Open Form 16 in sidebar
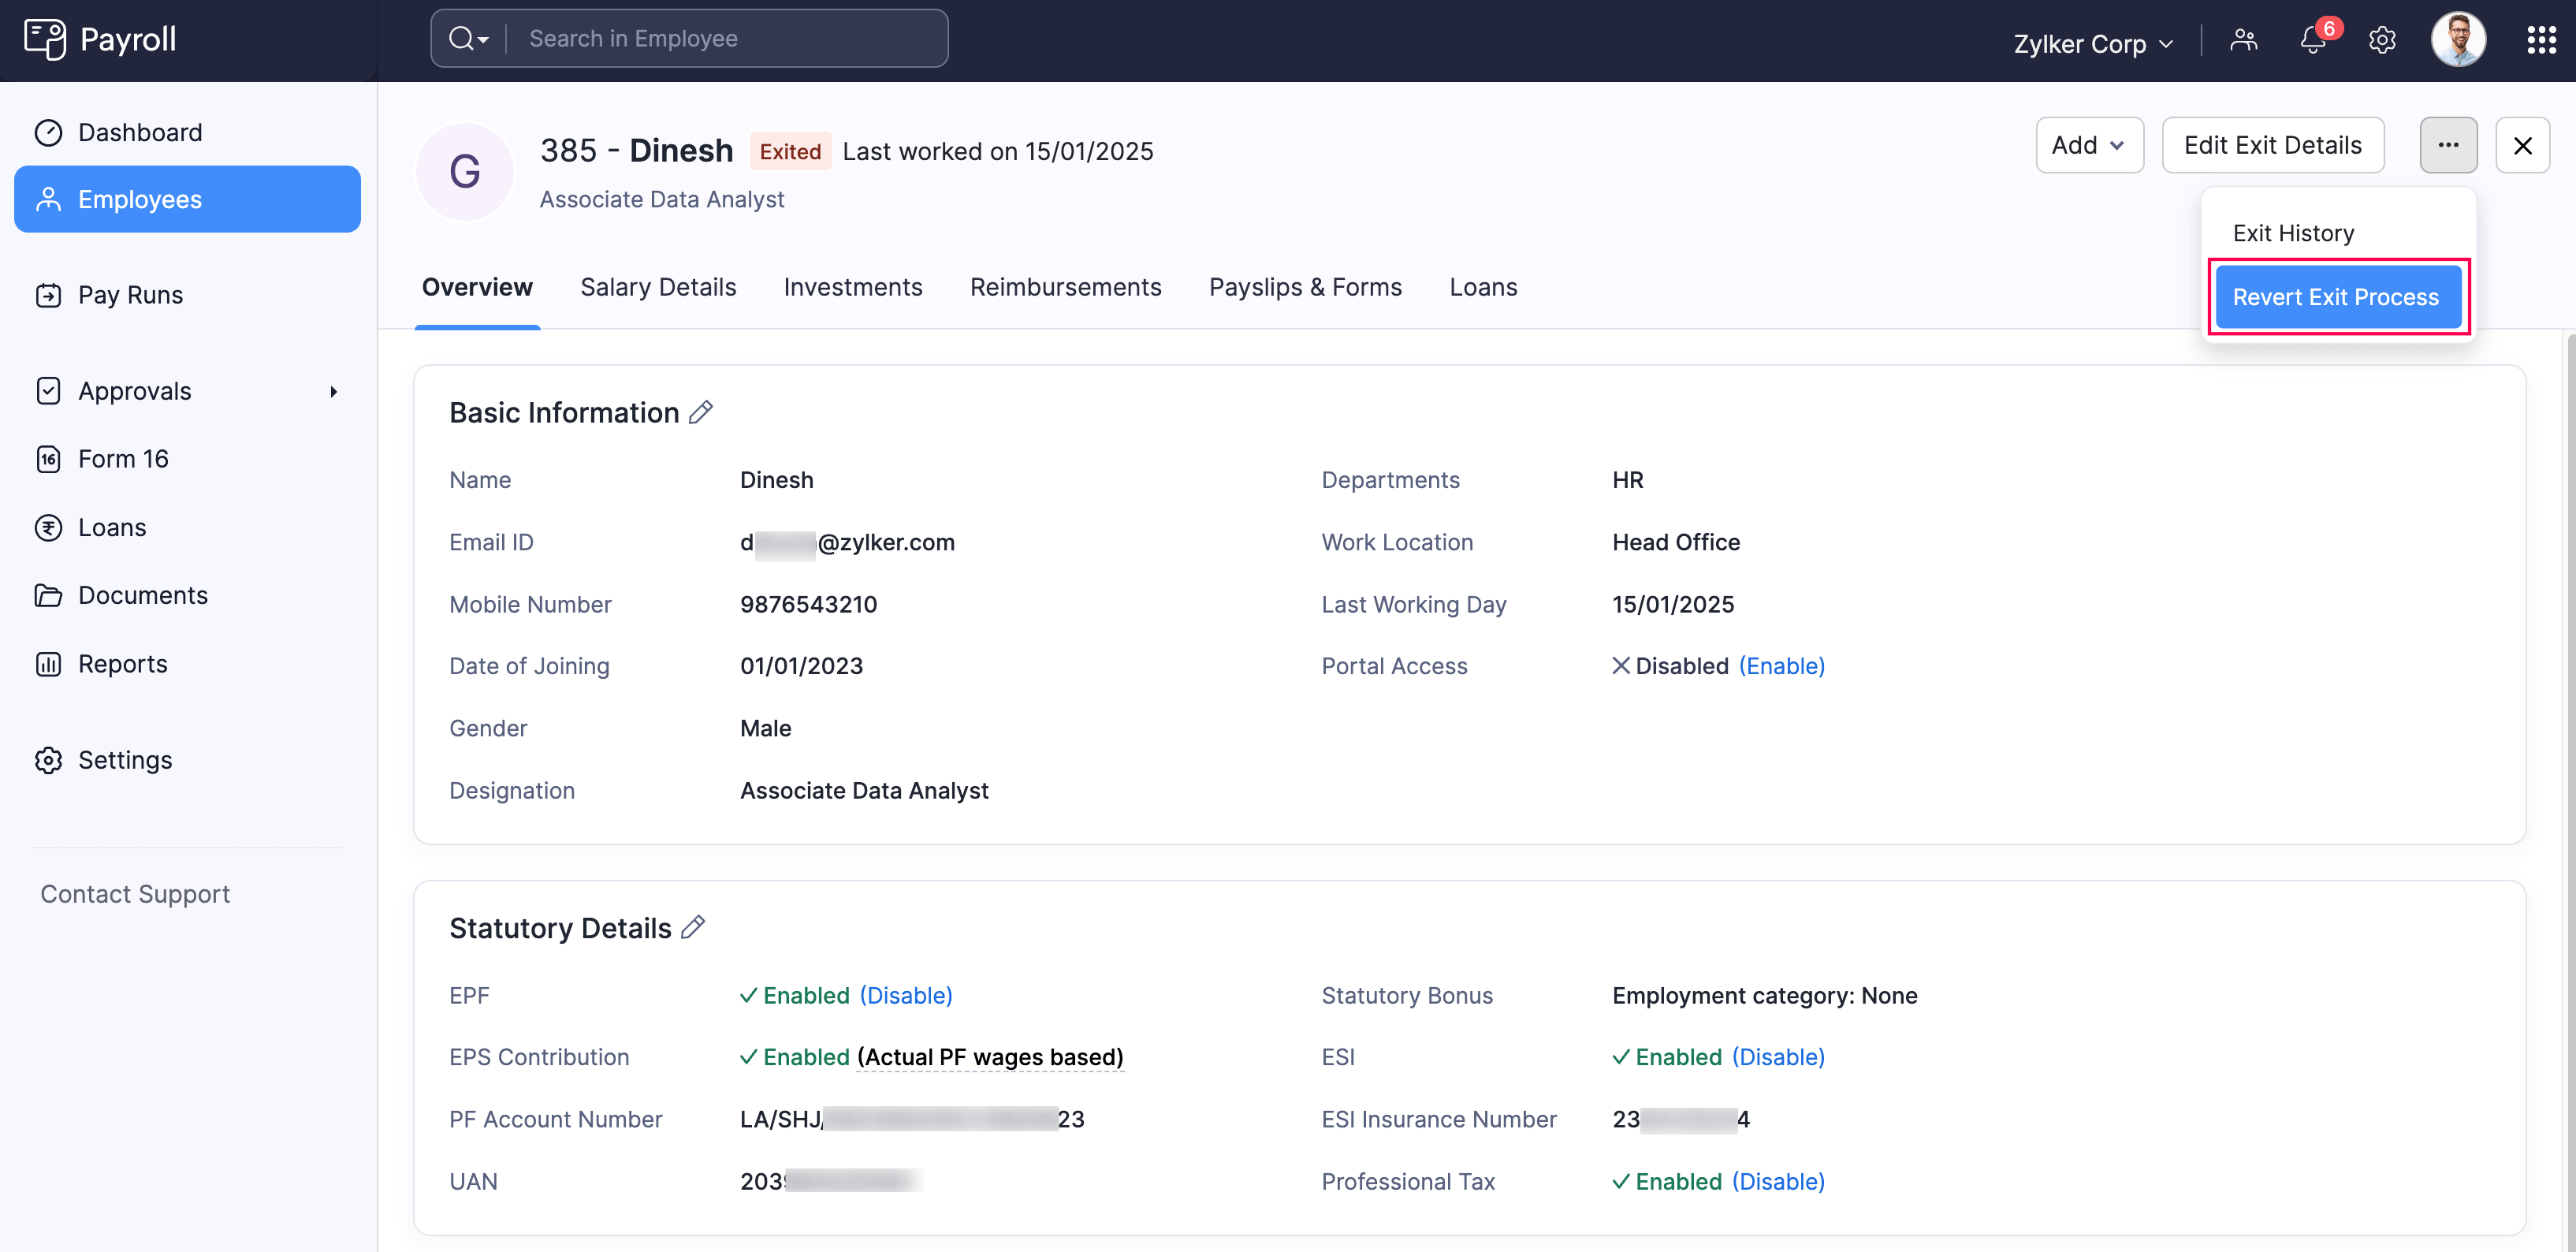 click(123, 459)
